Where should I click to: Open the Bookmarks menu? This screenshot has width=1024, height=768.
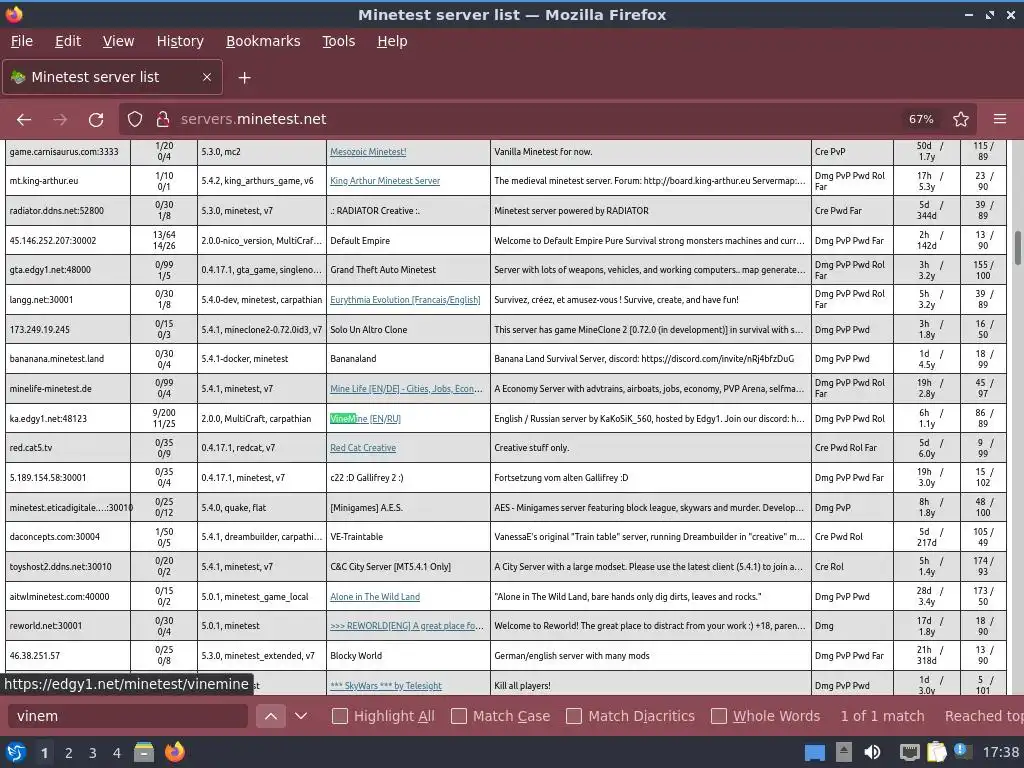coord(263,41)
